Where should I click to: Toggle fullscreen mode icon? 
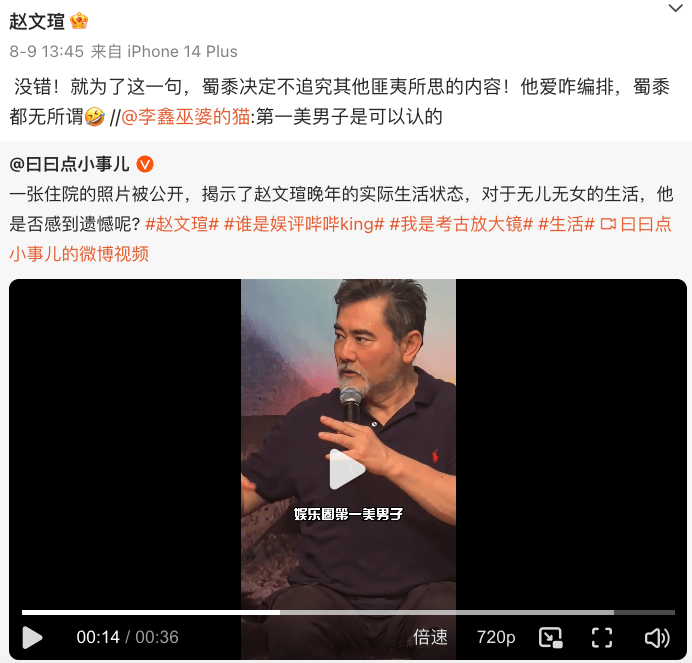click(x=602, y=637)
